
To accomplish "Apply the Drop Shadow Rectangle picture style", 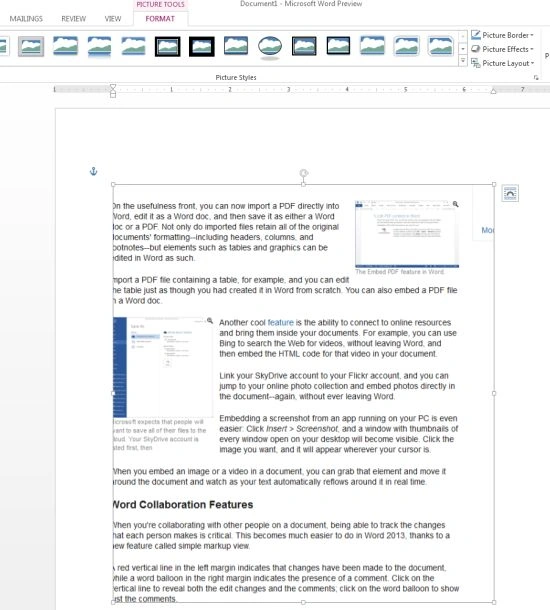I will point(65,46).
